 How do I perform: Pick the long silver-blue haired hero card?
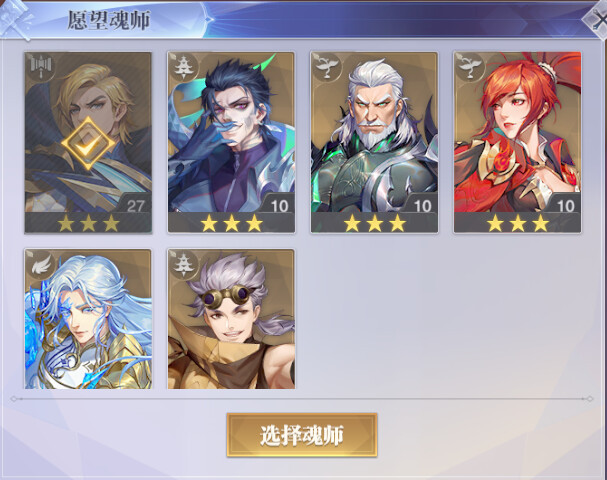pyautogui.click(x=88, y=319)
